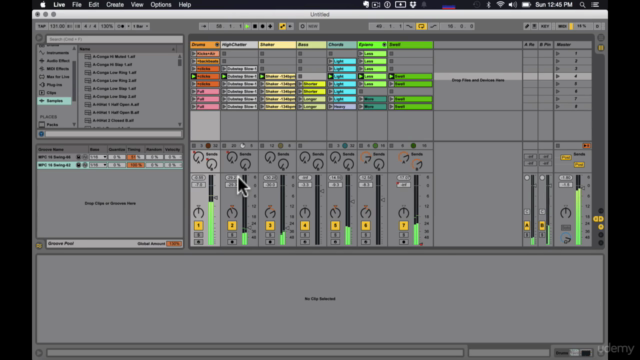Toggle Groove Pool show/hide wave icon
Image resolution: width=640 pixels, height=360 pixels.
pos(39,245)
